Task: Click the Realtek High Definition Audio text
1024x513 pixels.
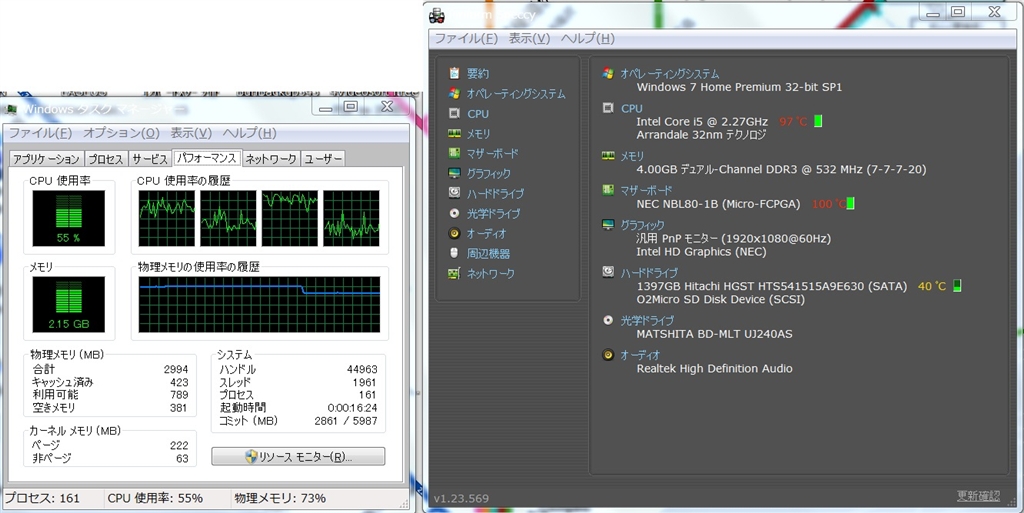Action: [714, 369]
